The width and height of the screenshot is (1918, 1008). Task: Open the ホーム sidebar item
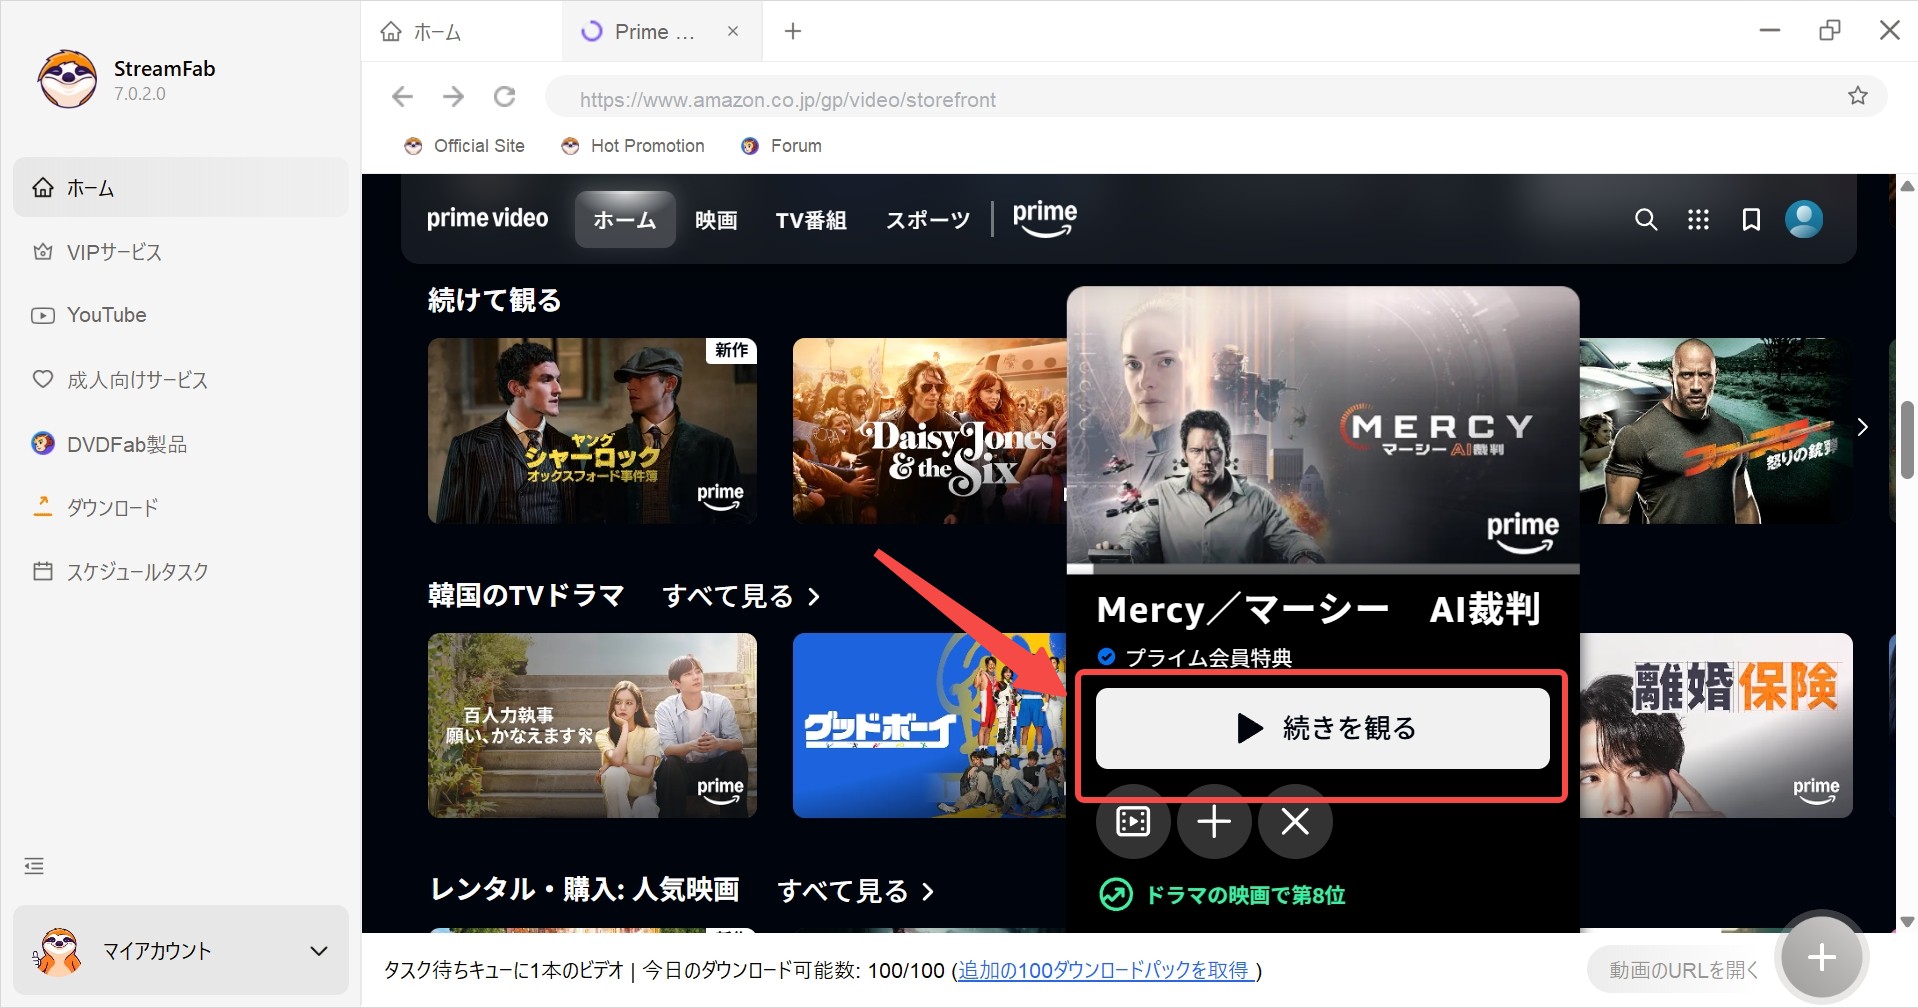point(181,187)
